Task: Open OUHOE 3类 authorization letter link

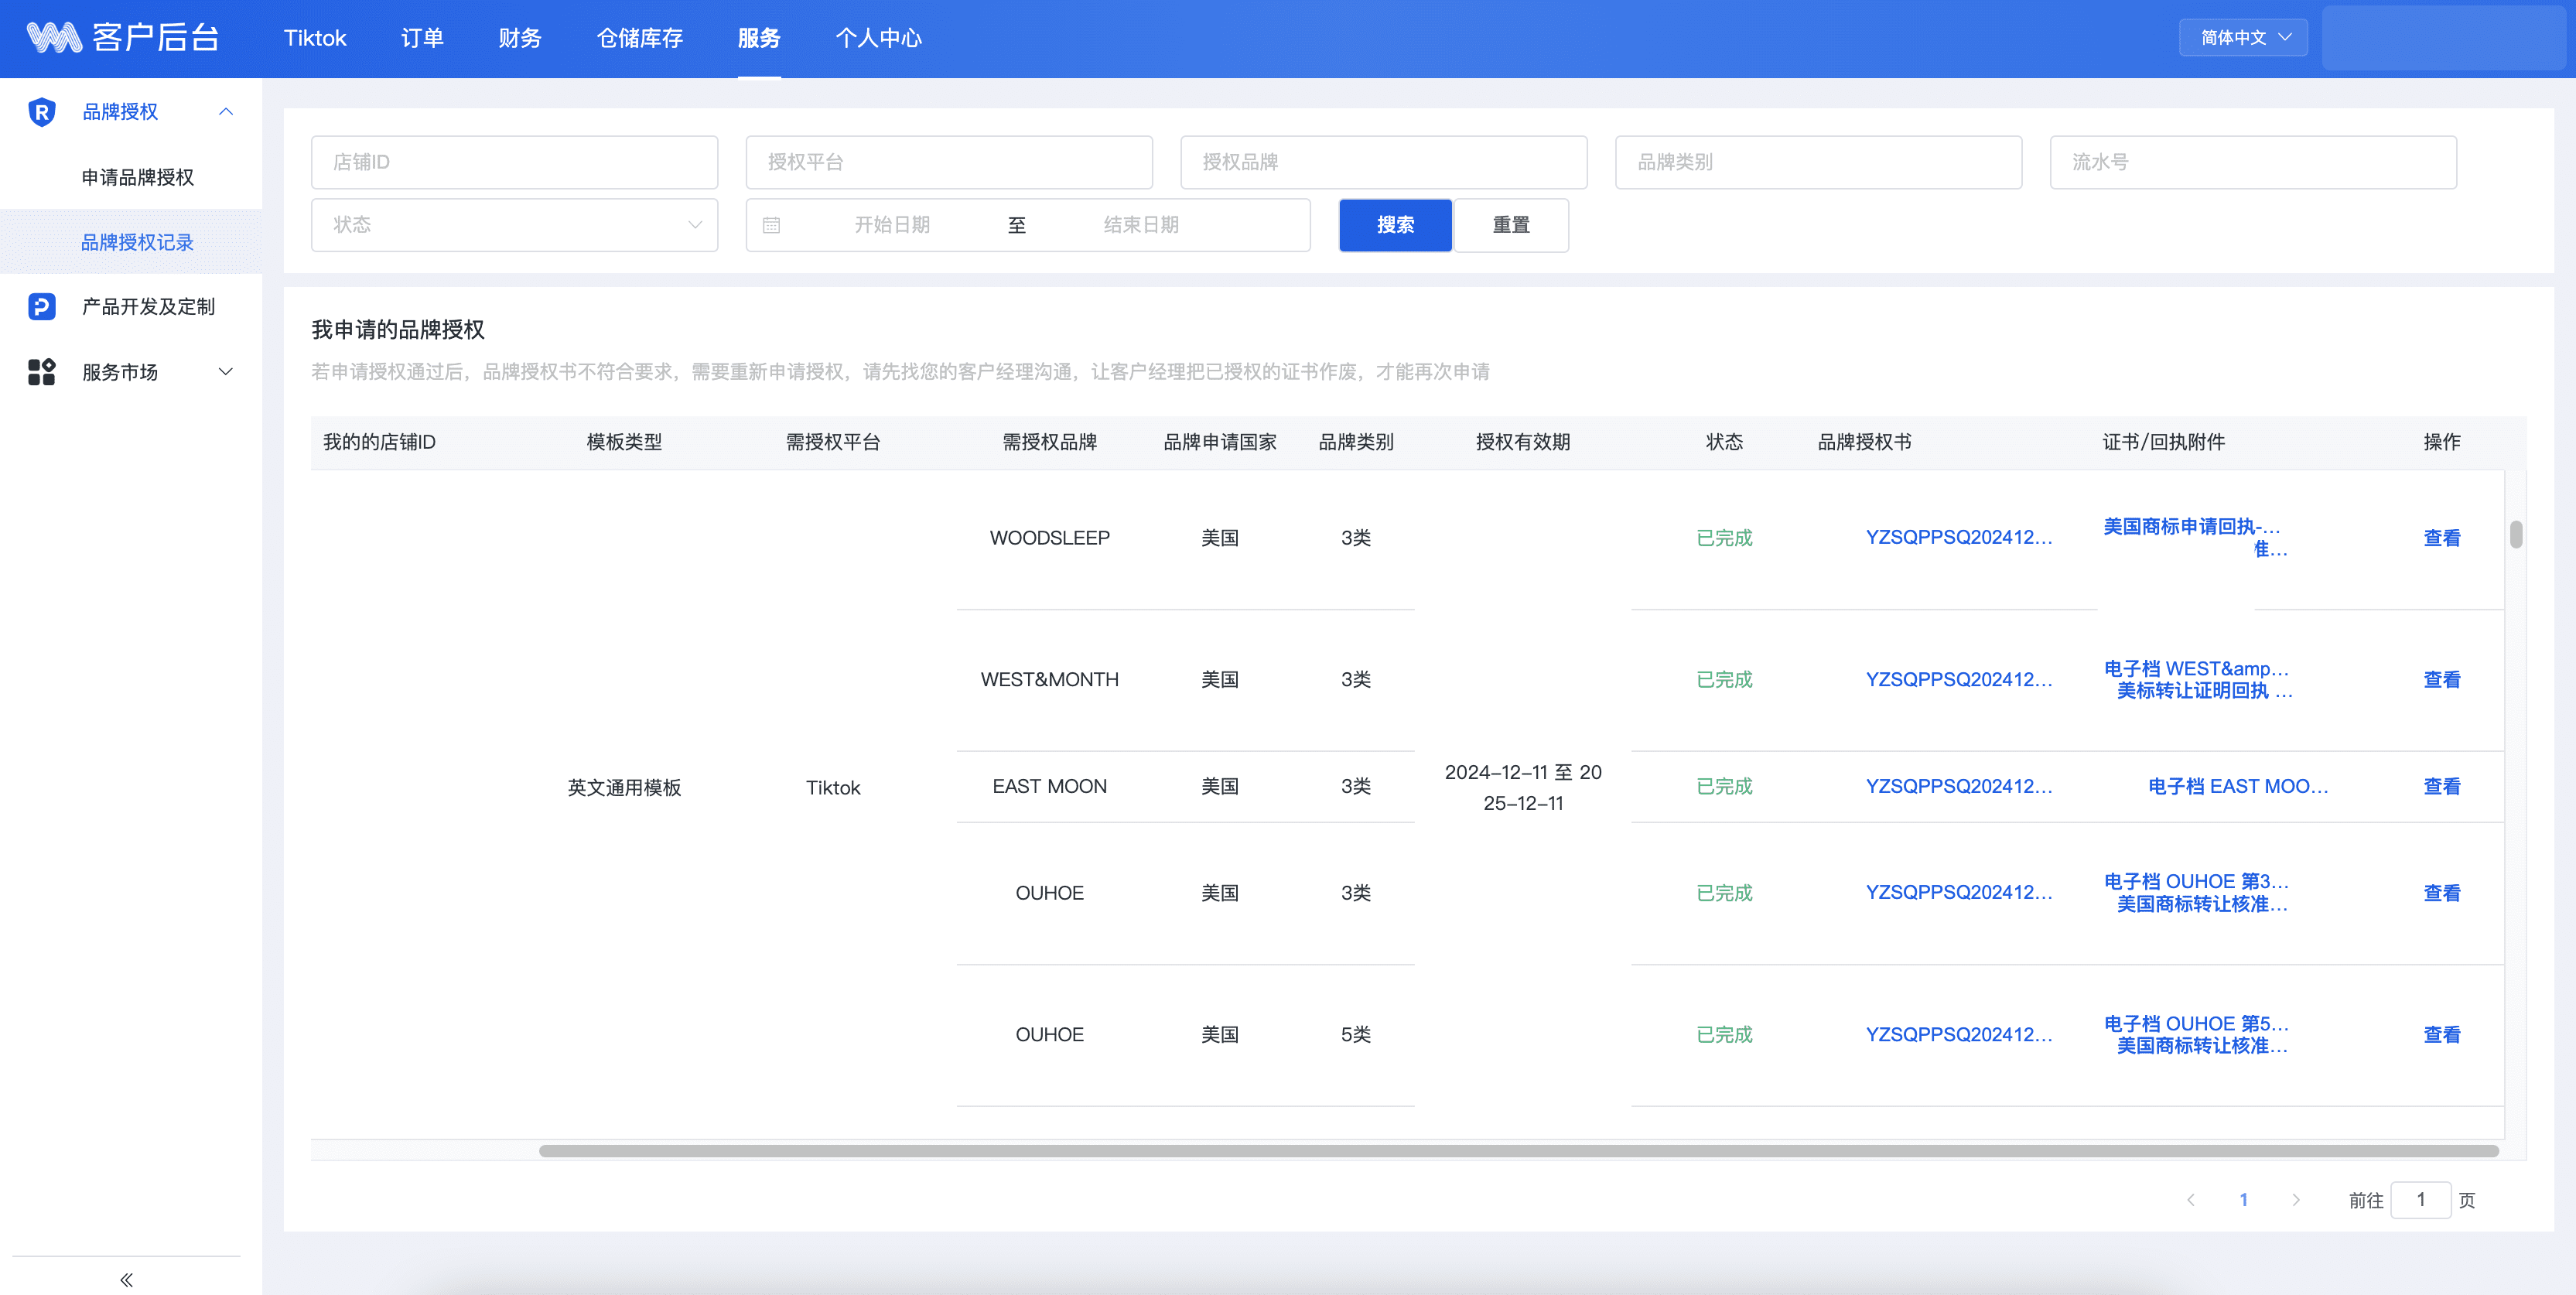Action: tap(1958, 892)
